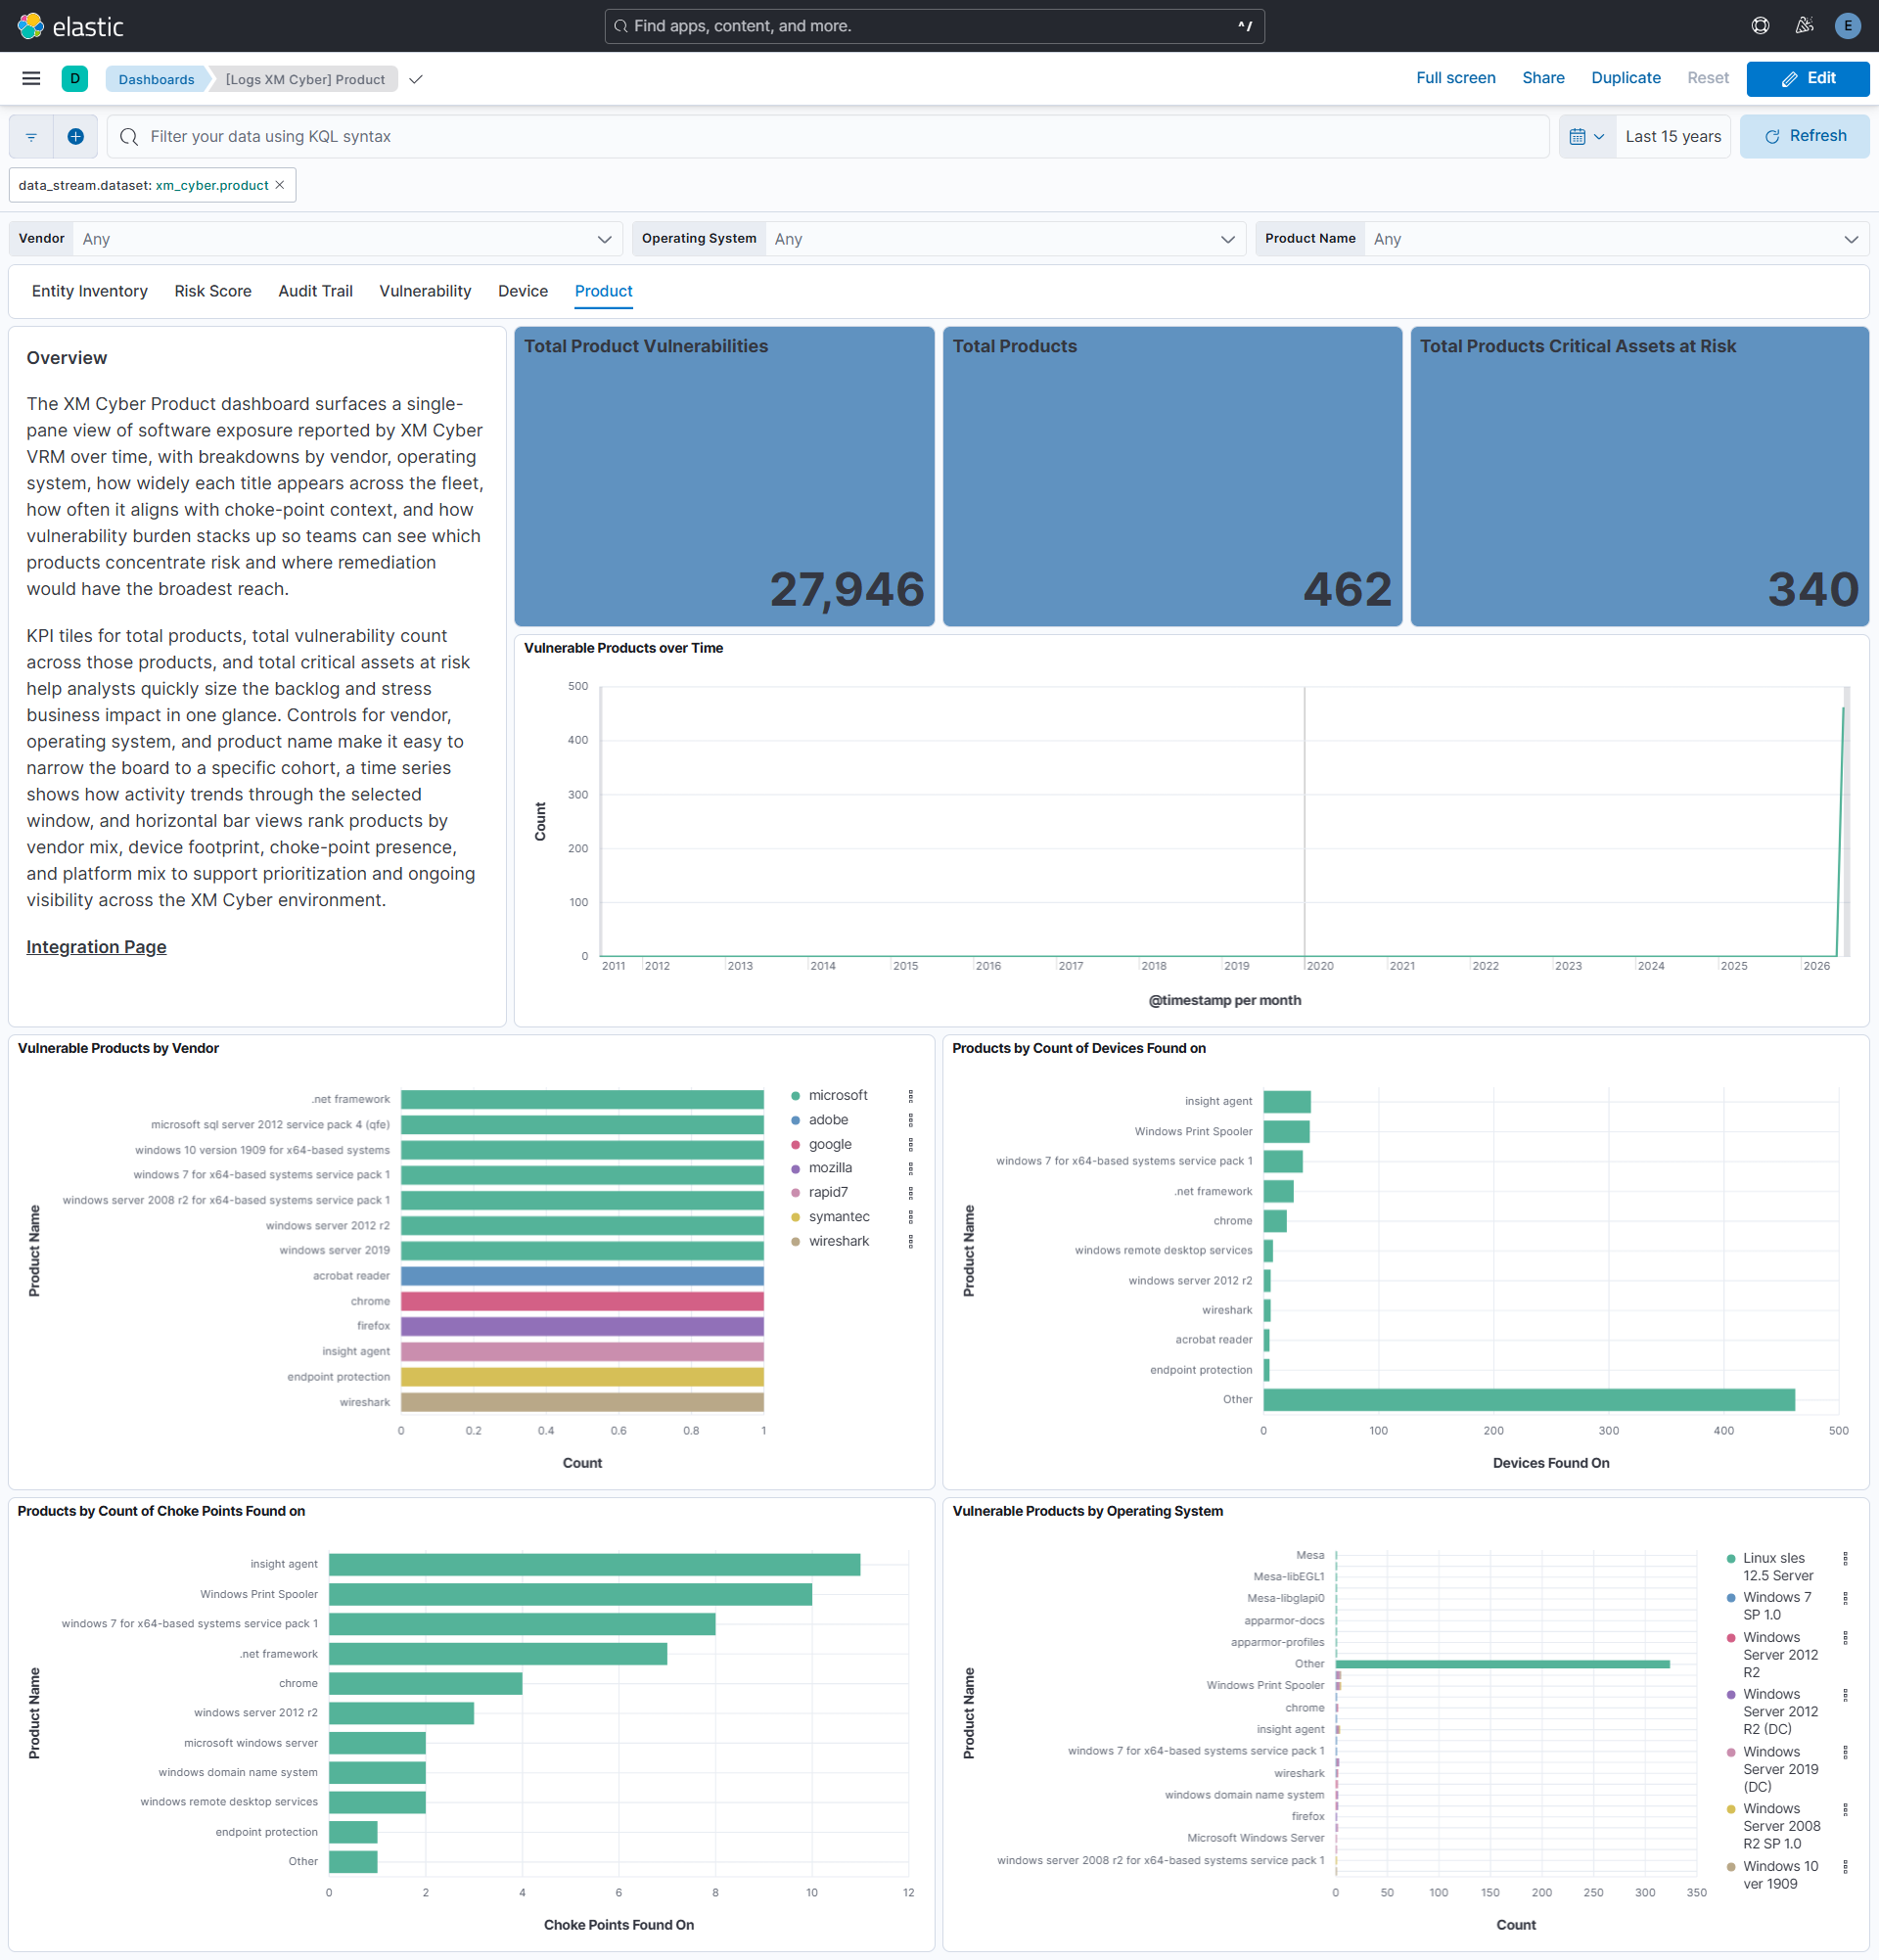Click the Duplicate link
The width and height of the screenshot is (1879, 1960).
[1625, 78]
